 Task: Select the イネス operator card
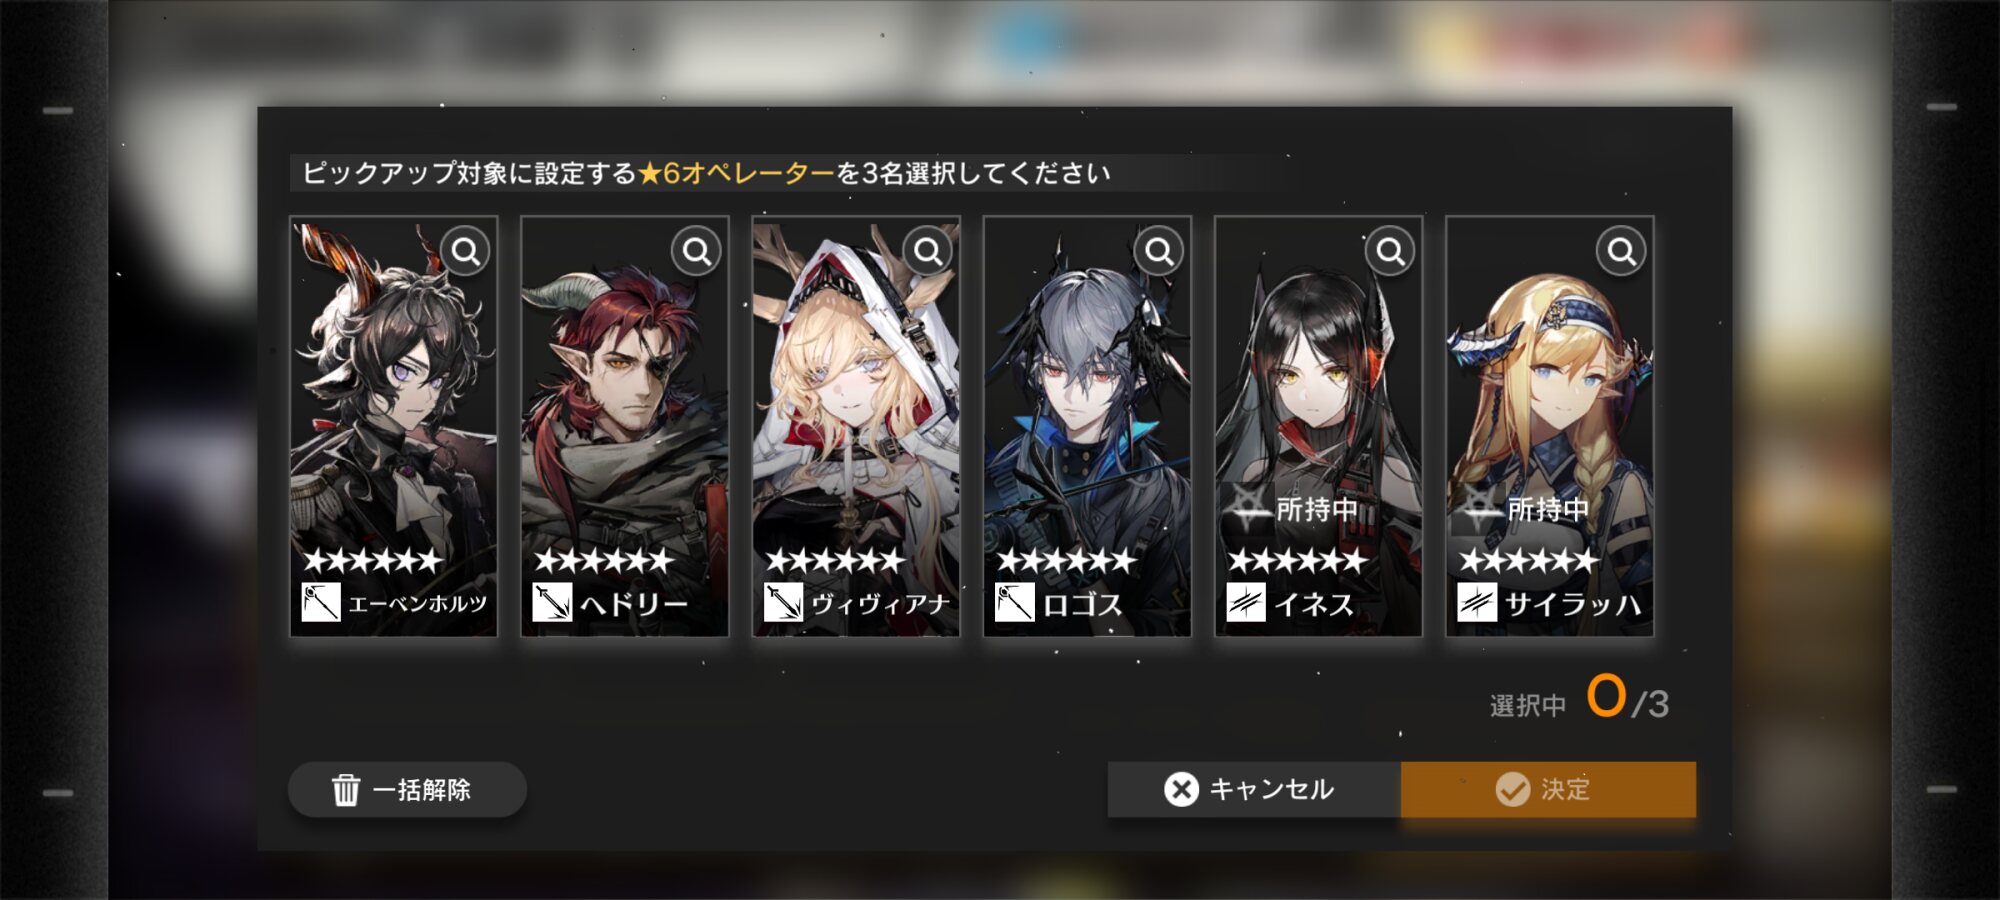click(x=1318, y=426)
